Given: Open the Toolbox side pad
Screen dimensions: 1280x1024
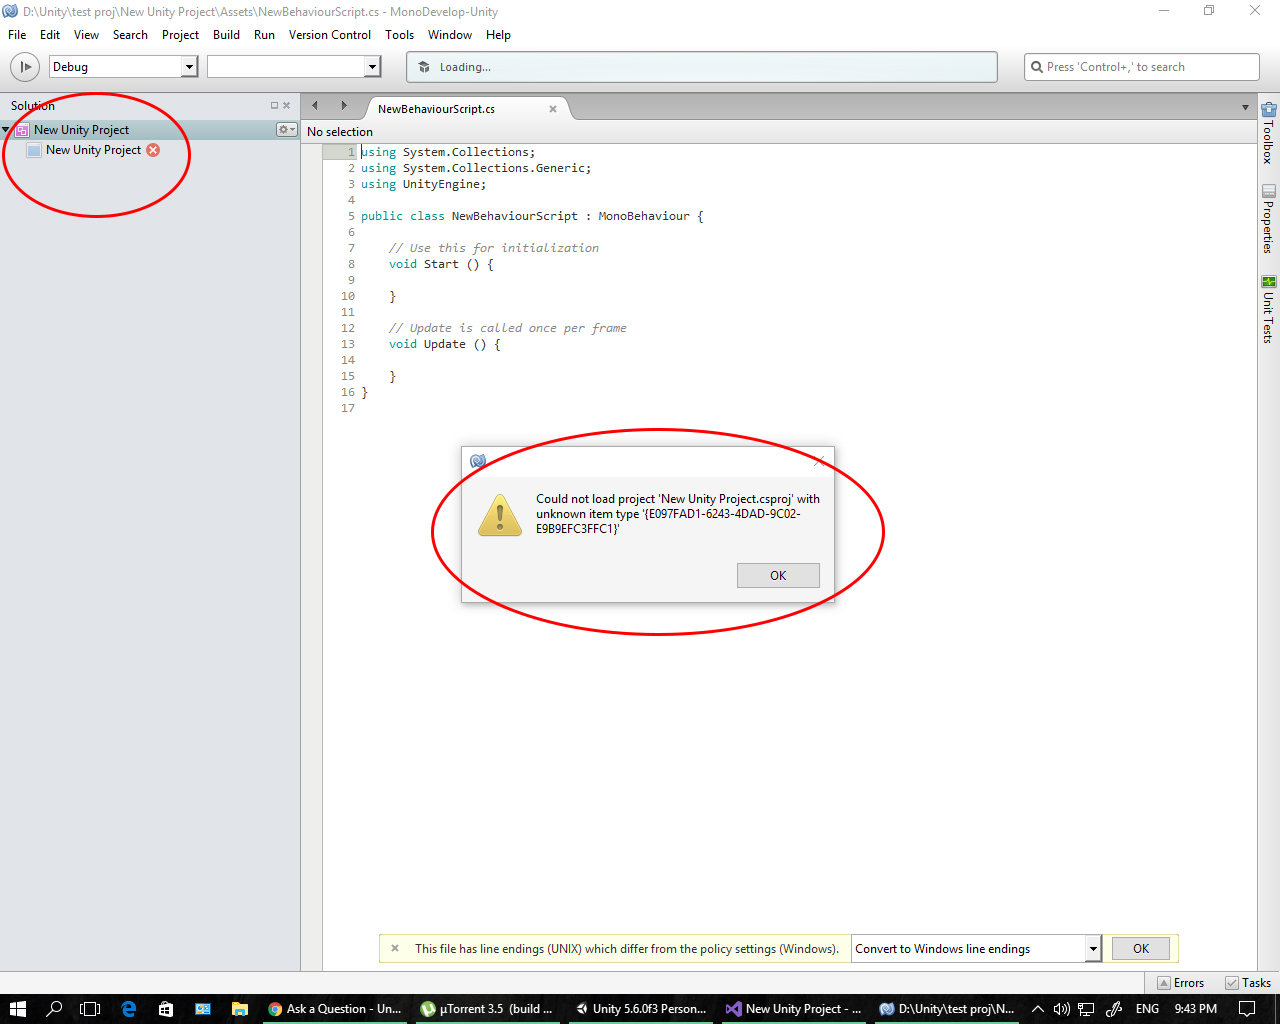Looking at the screenshot, I should click(1268, 132).
